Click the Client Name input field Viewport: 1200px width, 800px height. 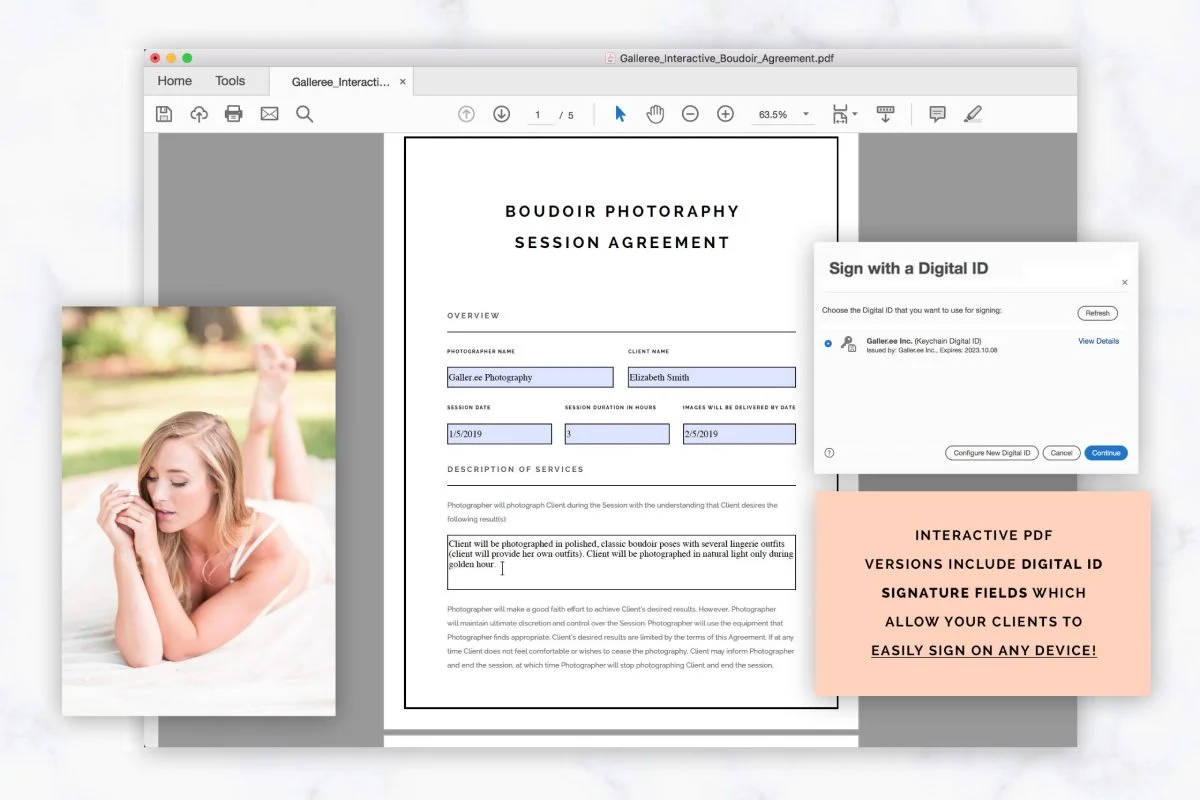tap(712, 377)
